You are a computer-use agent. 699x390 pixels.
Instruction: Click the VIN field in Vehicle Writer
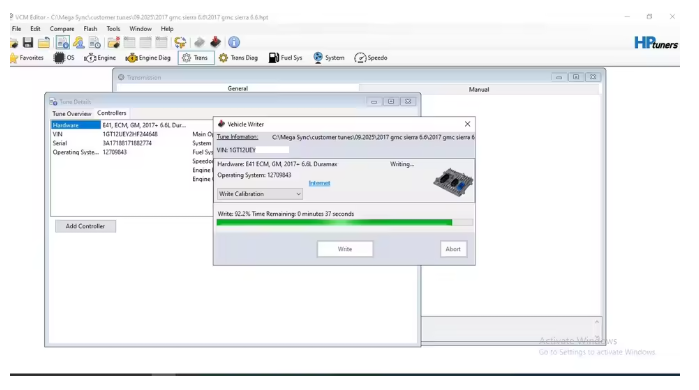[x=253, y=150]
